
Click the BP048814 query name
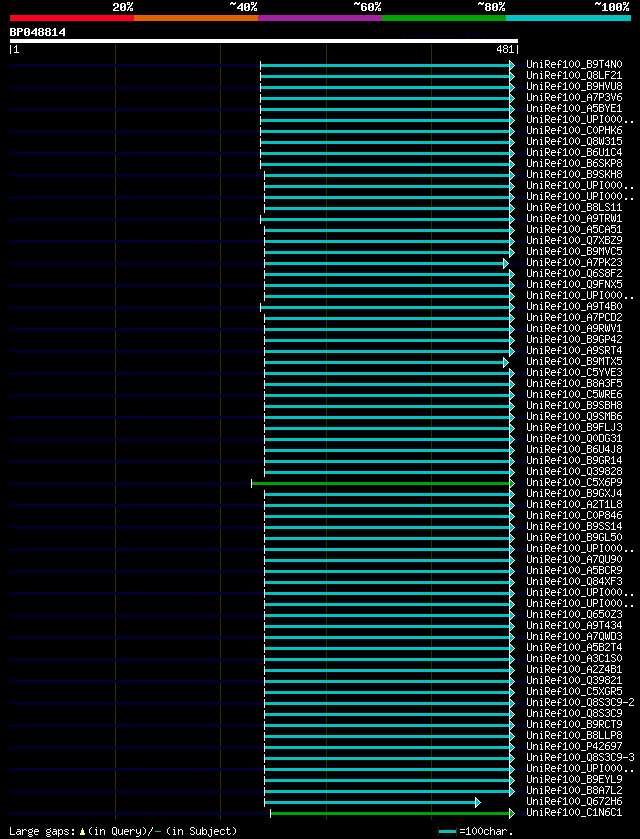click(x=37, y=32)
